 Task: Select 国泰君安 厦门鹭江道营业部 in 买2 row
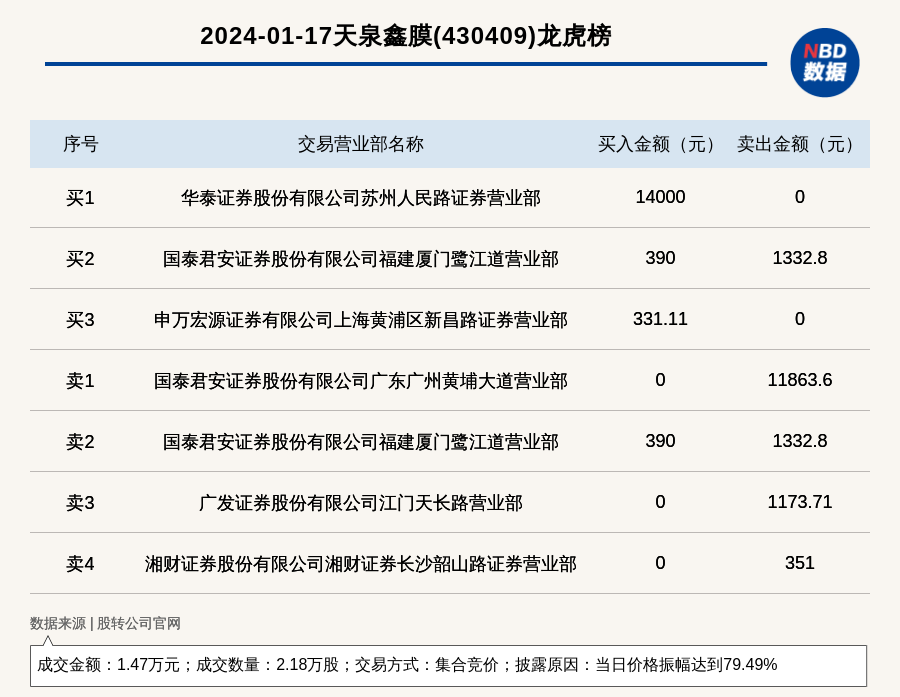360,259
